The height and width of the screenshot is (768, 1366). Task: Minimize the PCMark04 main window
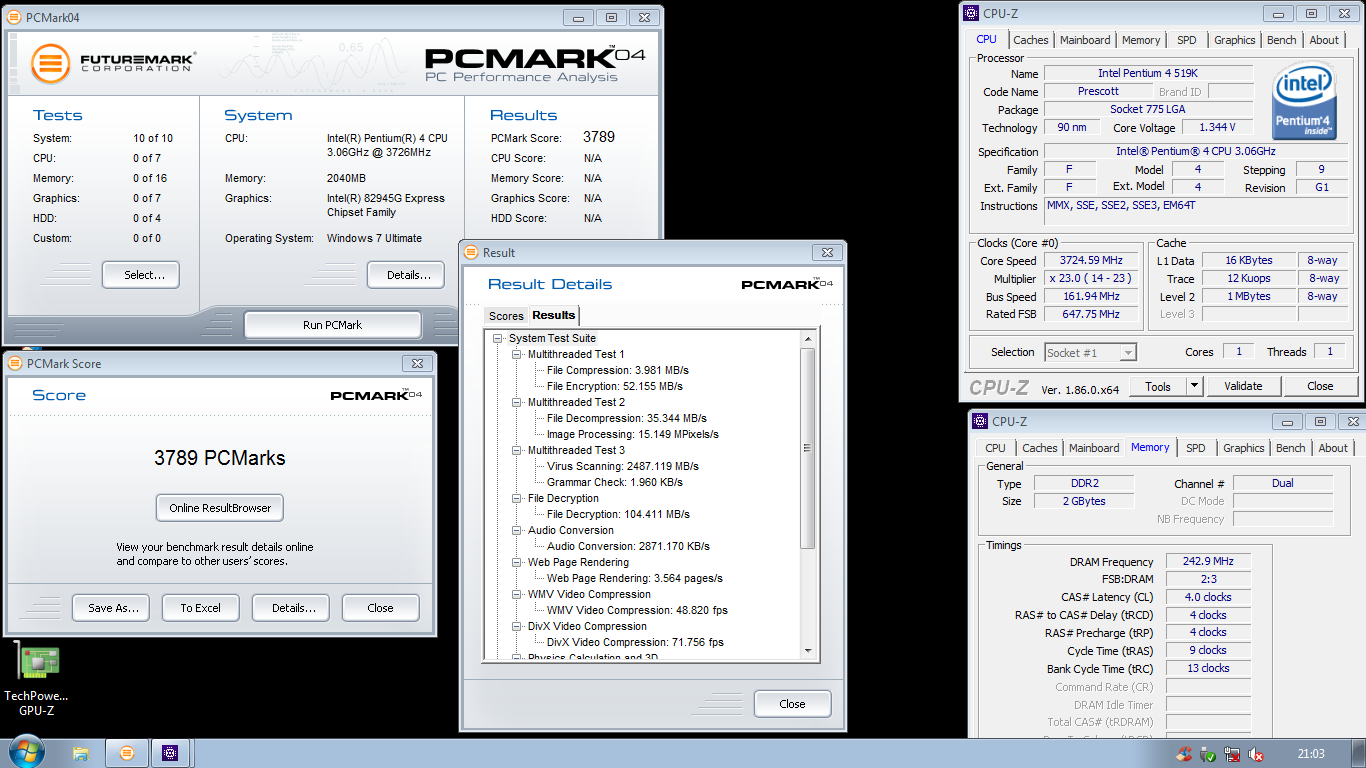click(x=577, y=17)
